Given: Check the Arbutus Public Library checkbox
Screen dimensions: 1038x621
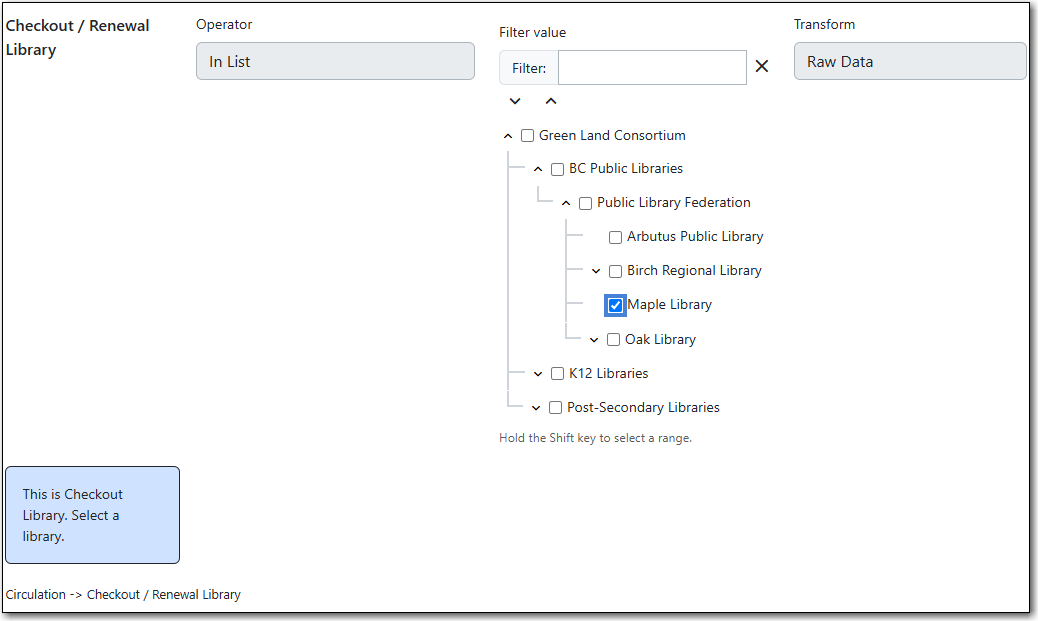Looking at the screenshot, I should pos(616,237).
